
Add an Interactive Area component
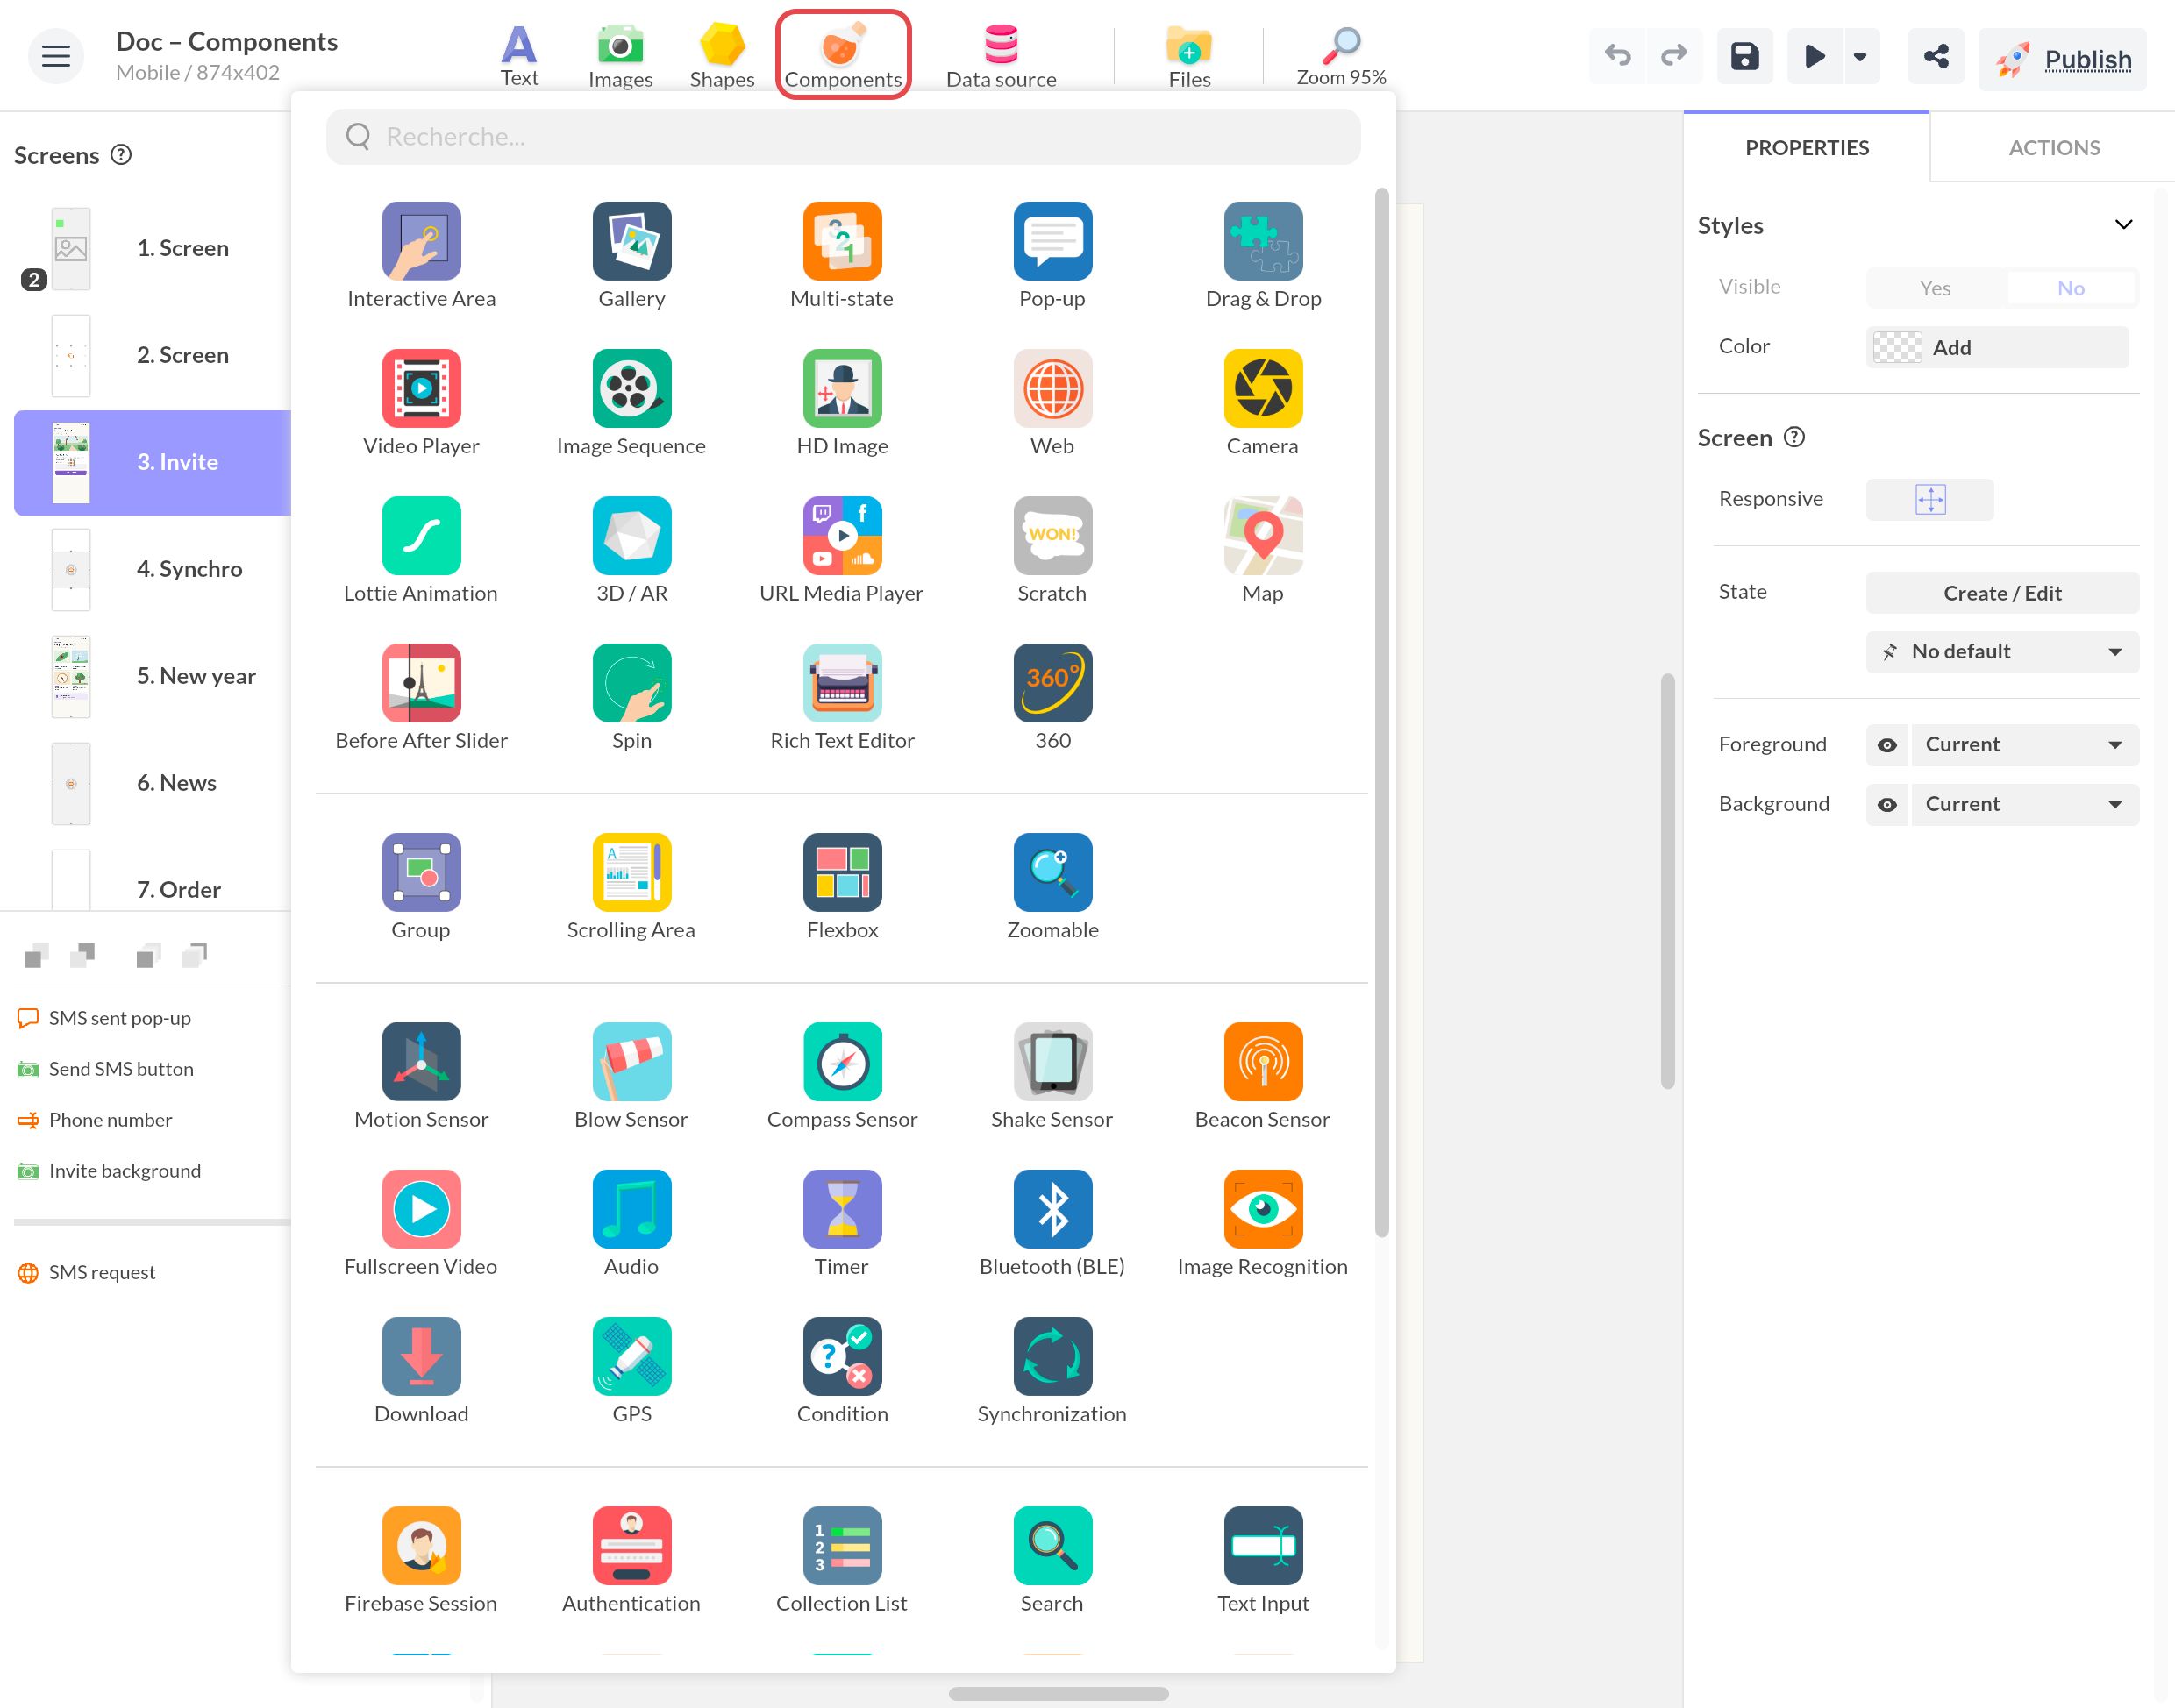[x=421, y=256]
